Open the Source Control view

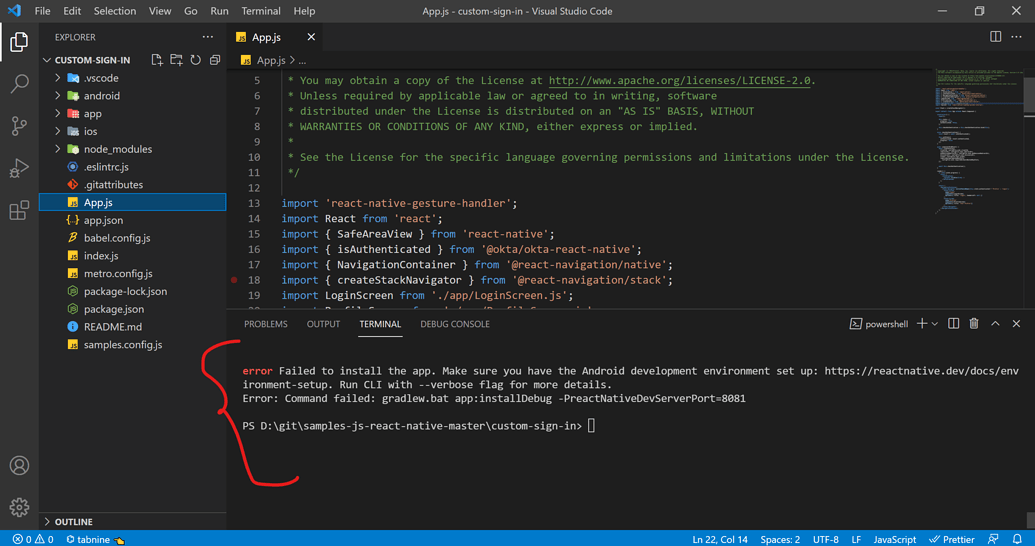click(x=19, y=126)
